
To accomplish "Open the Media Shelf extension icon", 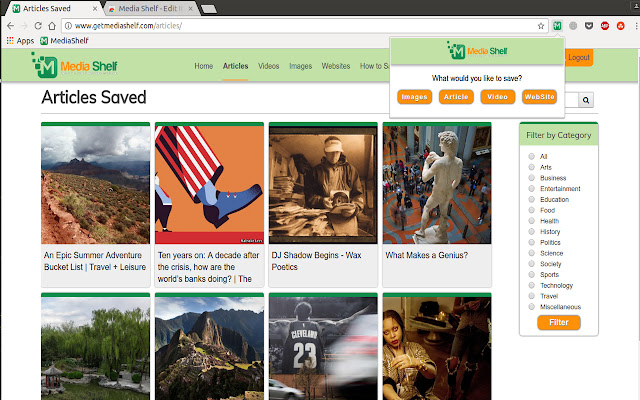I will click(x=557, y=26).
